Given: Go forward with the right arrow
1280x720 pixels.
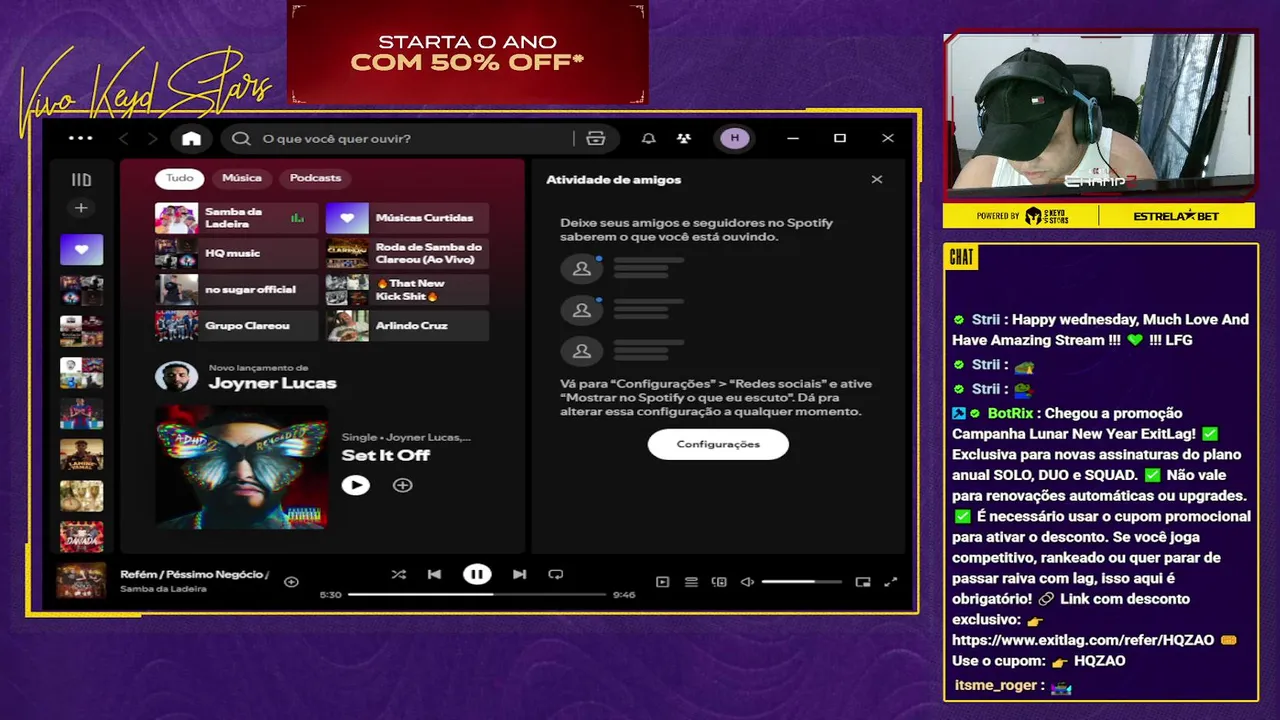Looking at the screenshot, I should pyautogui.click(x=152, y=138).
